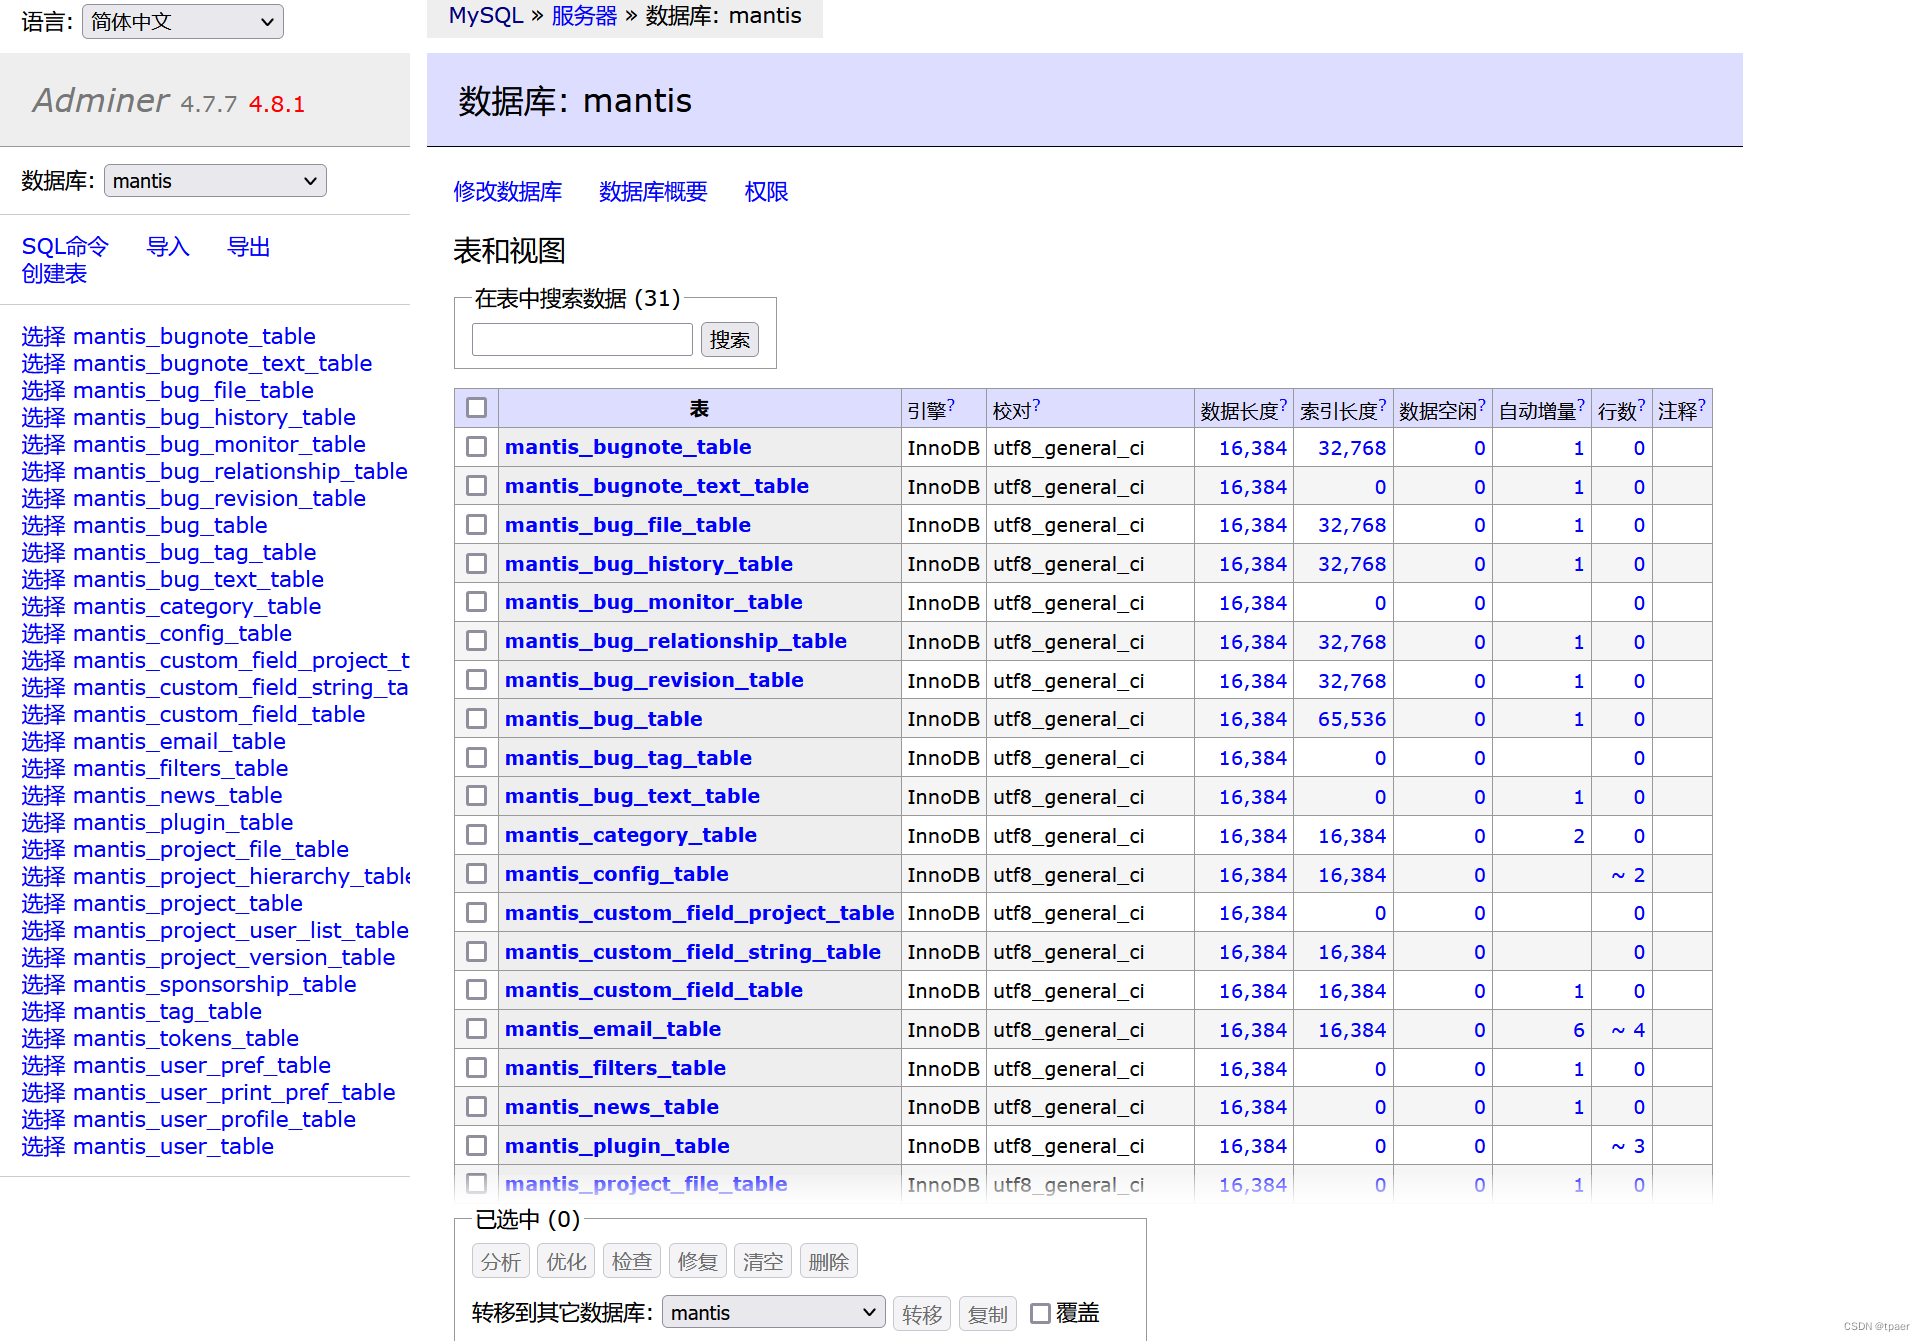This screenshot has width=1925, height=1341.
Task: Click the 删除 drop button
Action: tap(829, 1262)
